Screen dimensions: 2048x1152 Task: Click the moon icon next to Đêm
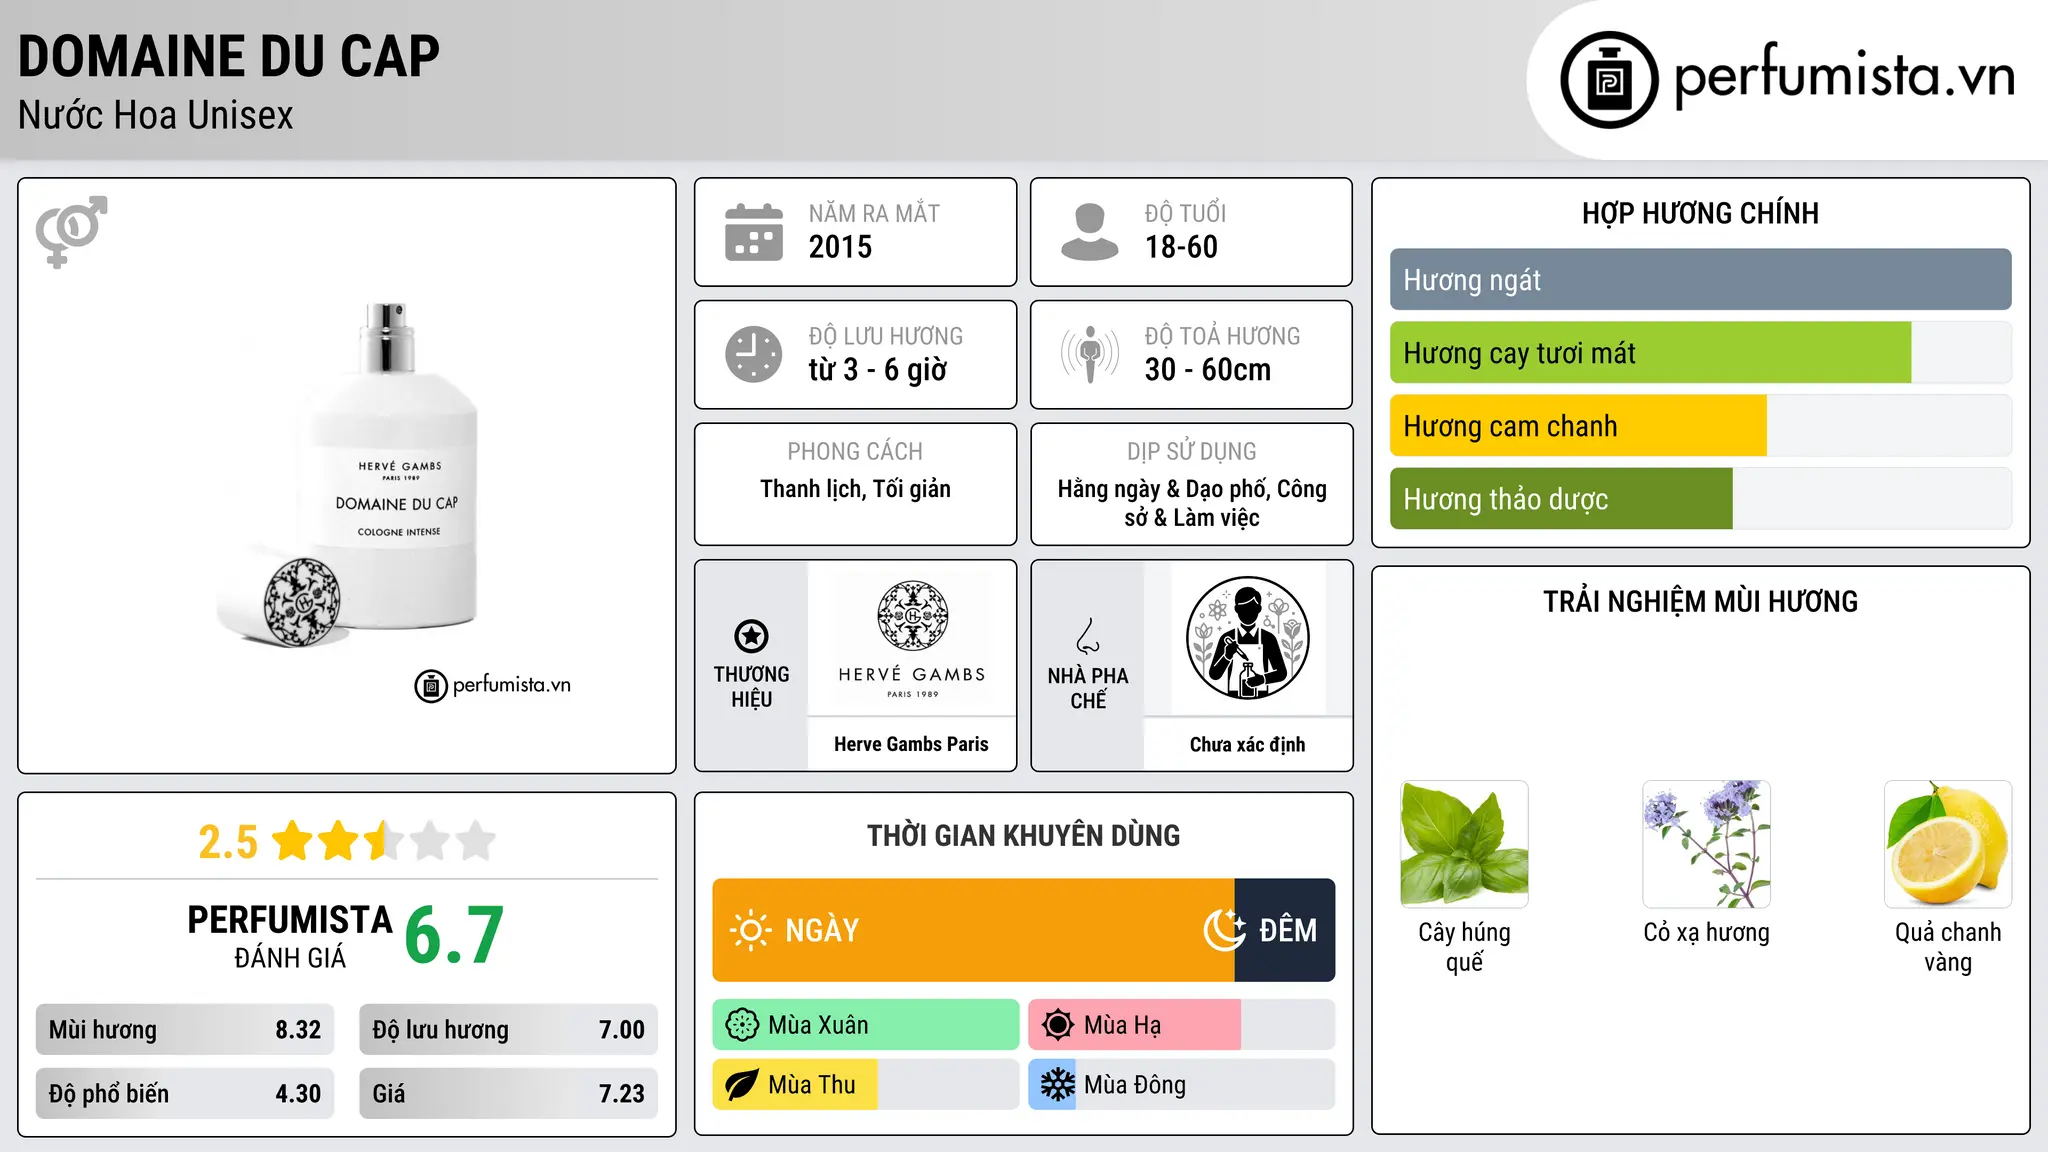[x=1225, y=930]
